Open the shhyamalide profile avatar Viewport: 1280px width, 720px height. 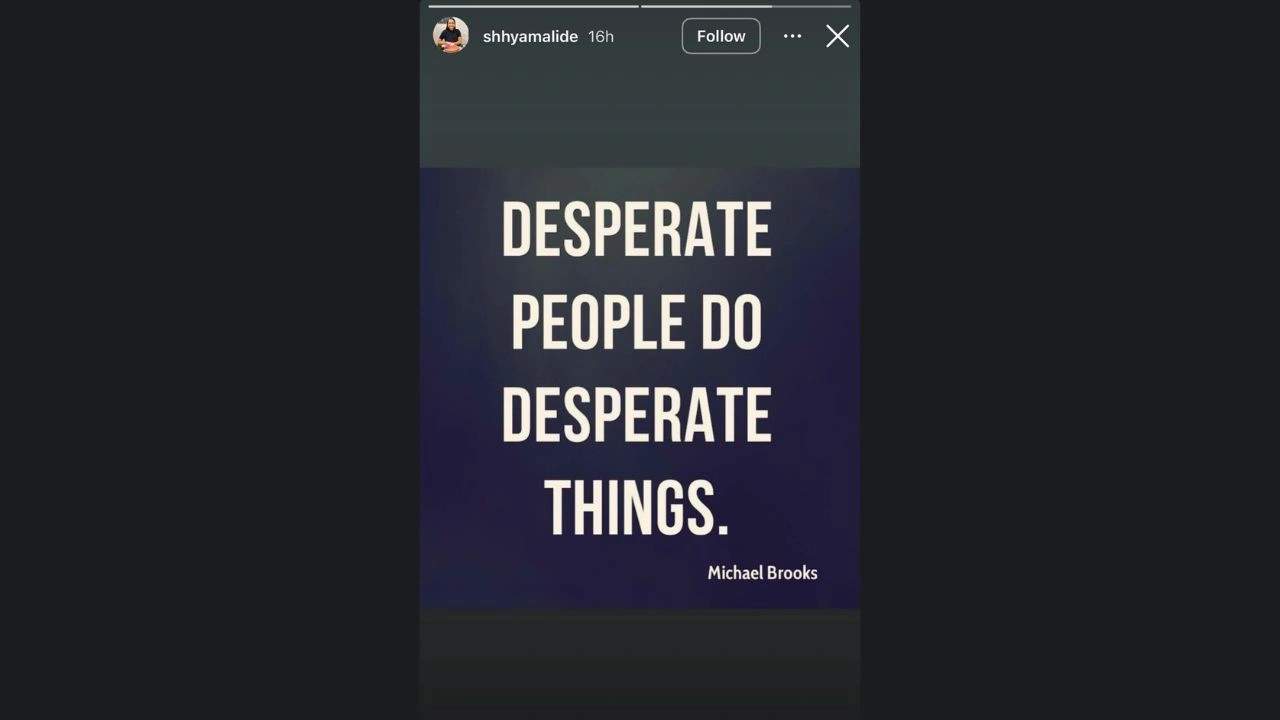coord(450,35)
